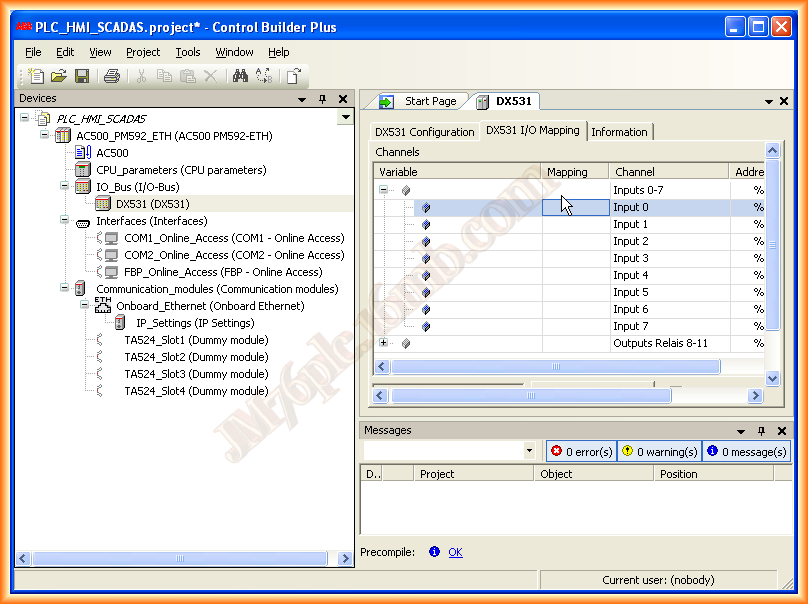Open the Project menu
Image resolution: width=808 pixels, height=604 pixels.
click(143, 52)
